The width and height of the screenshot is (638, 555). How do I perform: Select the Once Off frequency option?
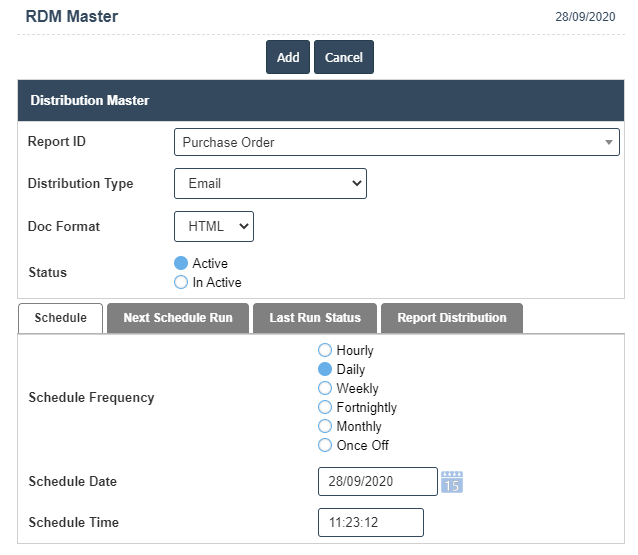[325, 445]
